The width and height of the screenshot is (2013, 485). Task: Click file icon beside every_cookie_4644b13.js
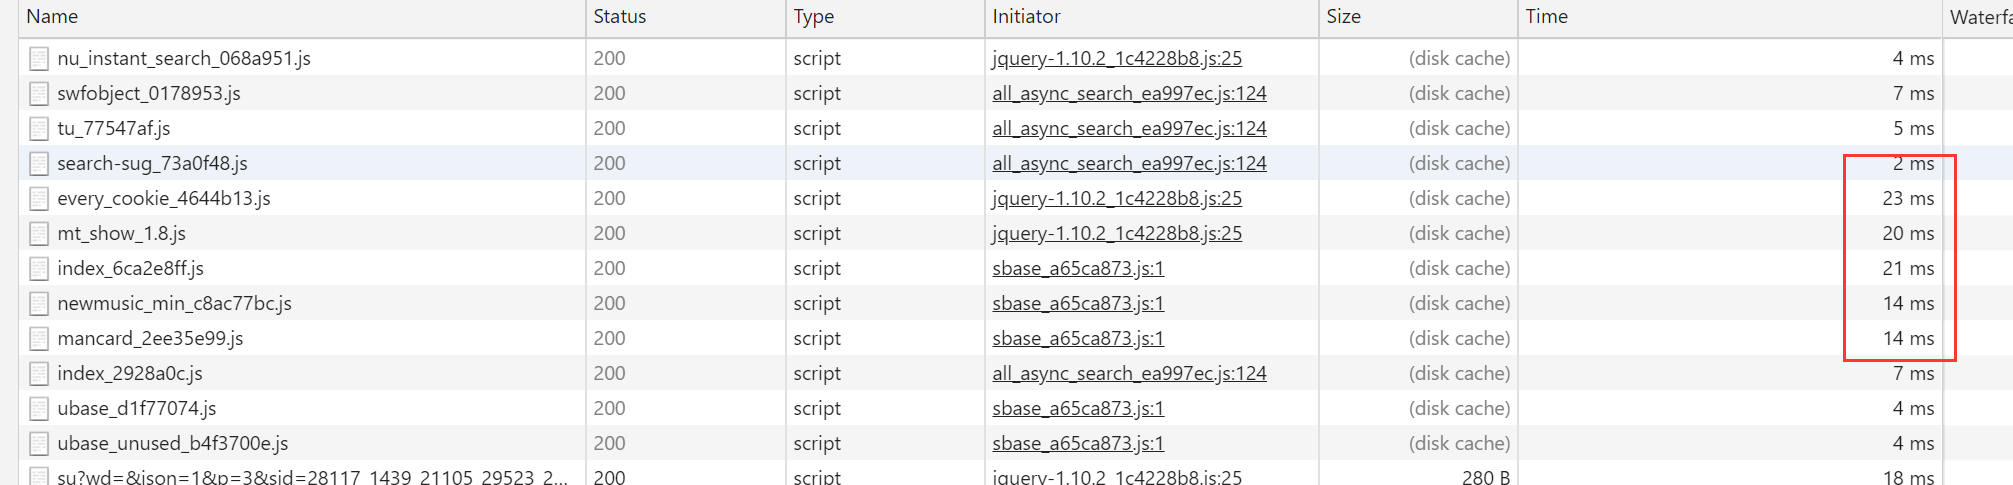tap(39, 199)
